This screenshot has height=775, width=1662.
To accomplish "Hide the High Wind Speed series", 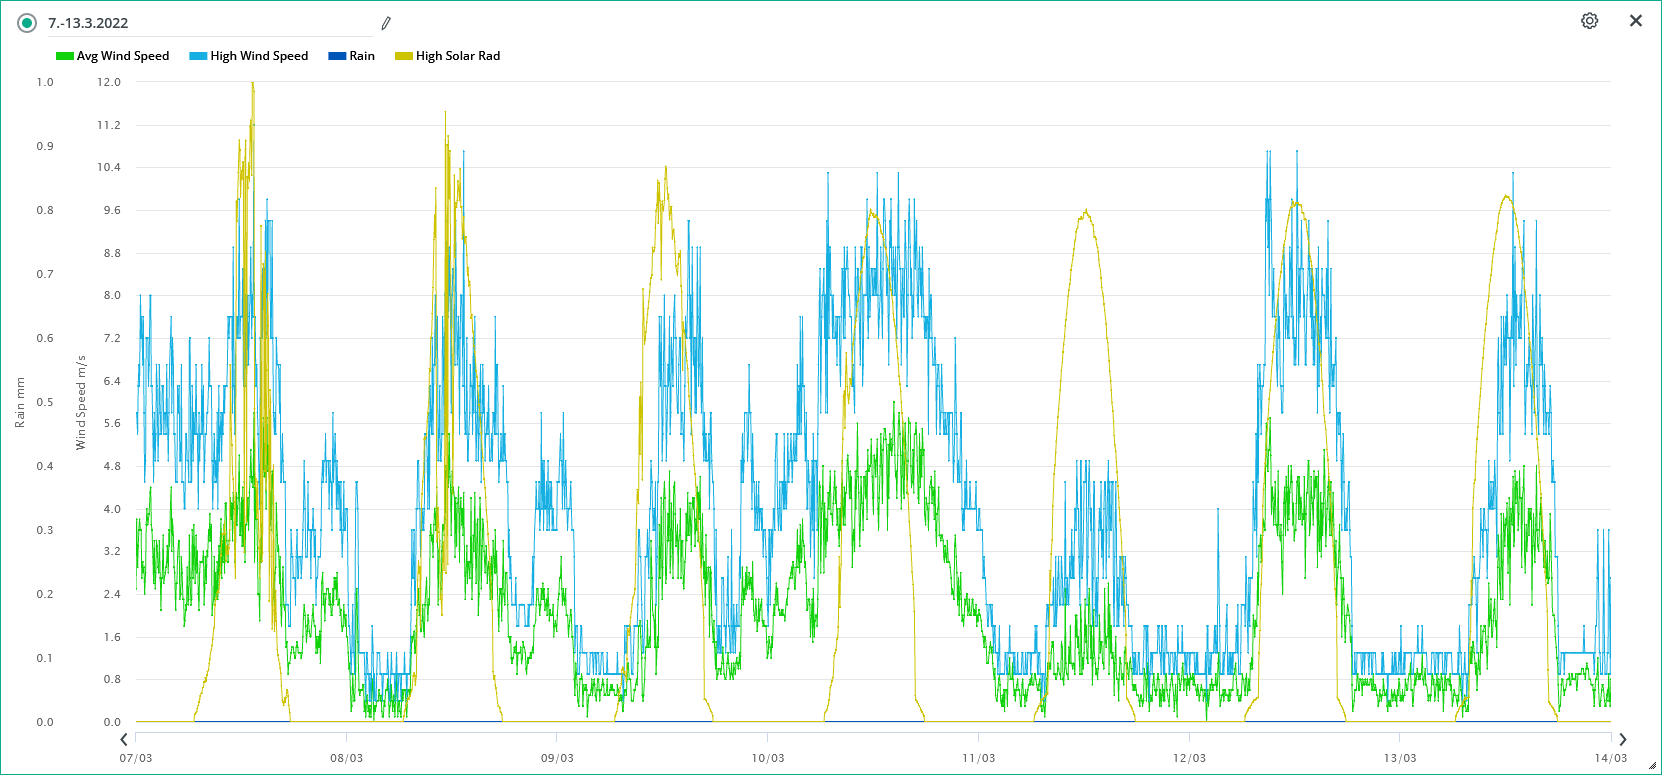I will pos(259,56).
